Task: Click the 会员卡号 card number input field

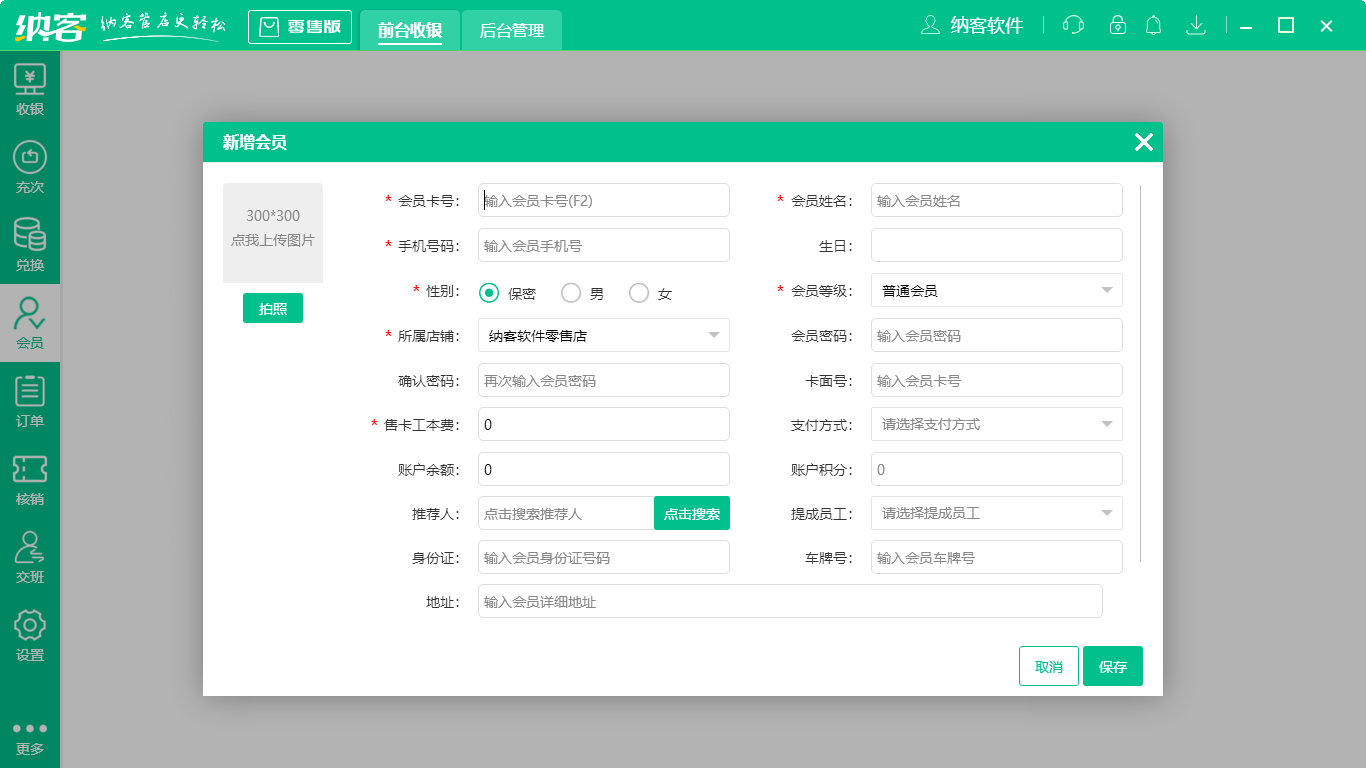Action: pyautogui.click(x=603, y=200)
